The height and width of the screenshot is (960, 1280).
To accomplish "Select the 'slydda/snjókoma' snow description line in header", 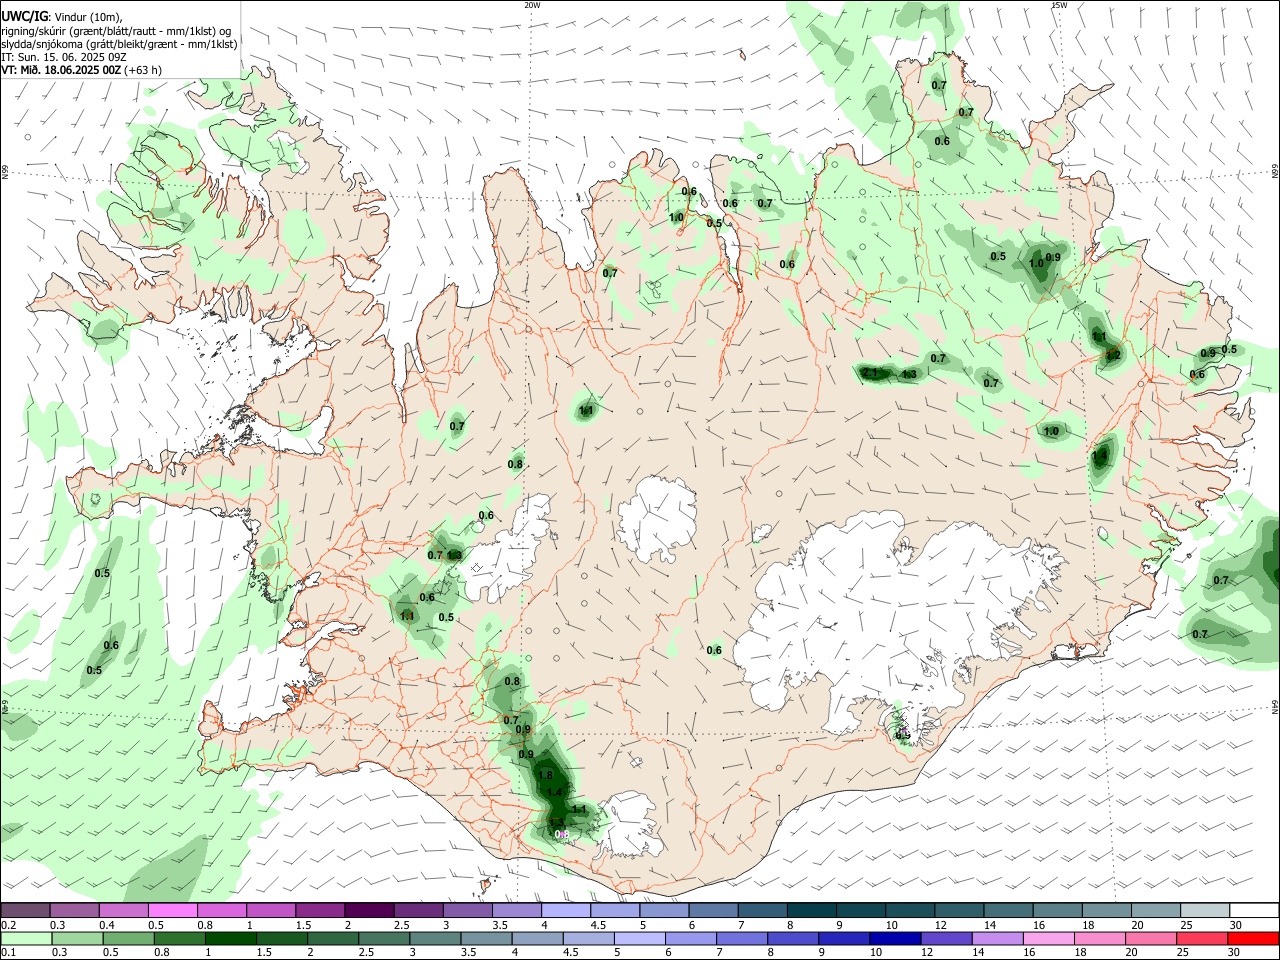I will (x=119, y=44).
